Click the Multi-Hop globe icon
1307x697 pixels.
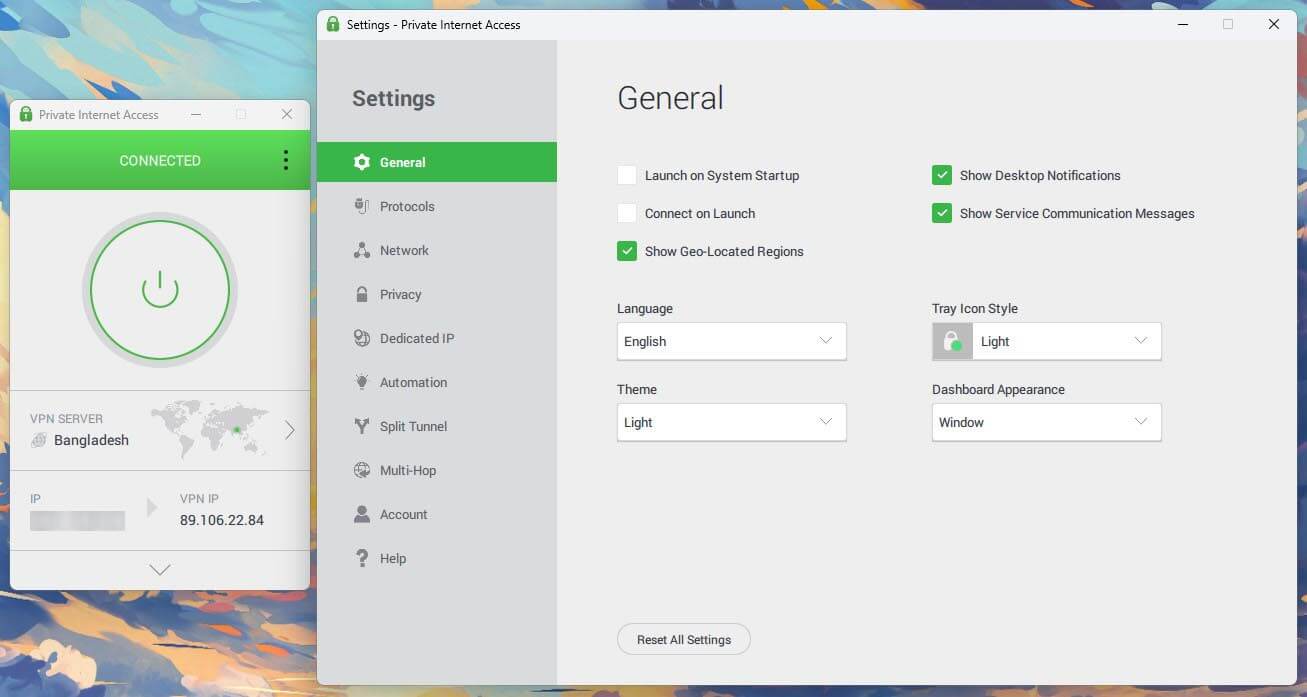coord(362,470)
